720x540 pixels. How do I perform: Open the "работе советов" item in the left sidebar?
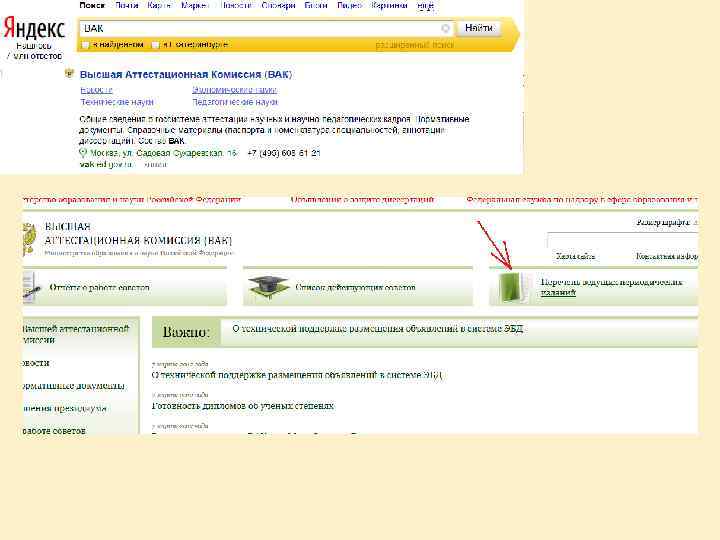pos(54,431)
